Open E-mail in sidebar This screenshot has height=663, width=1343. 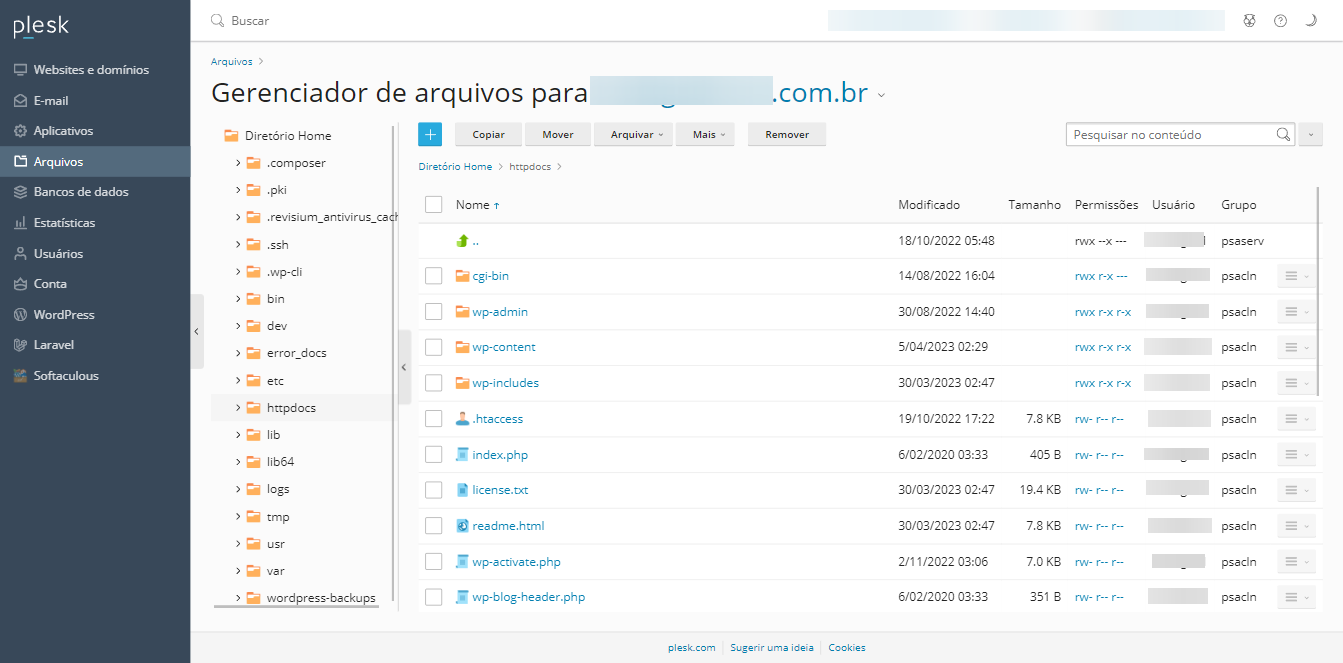[95, 101]
